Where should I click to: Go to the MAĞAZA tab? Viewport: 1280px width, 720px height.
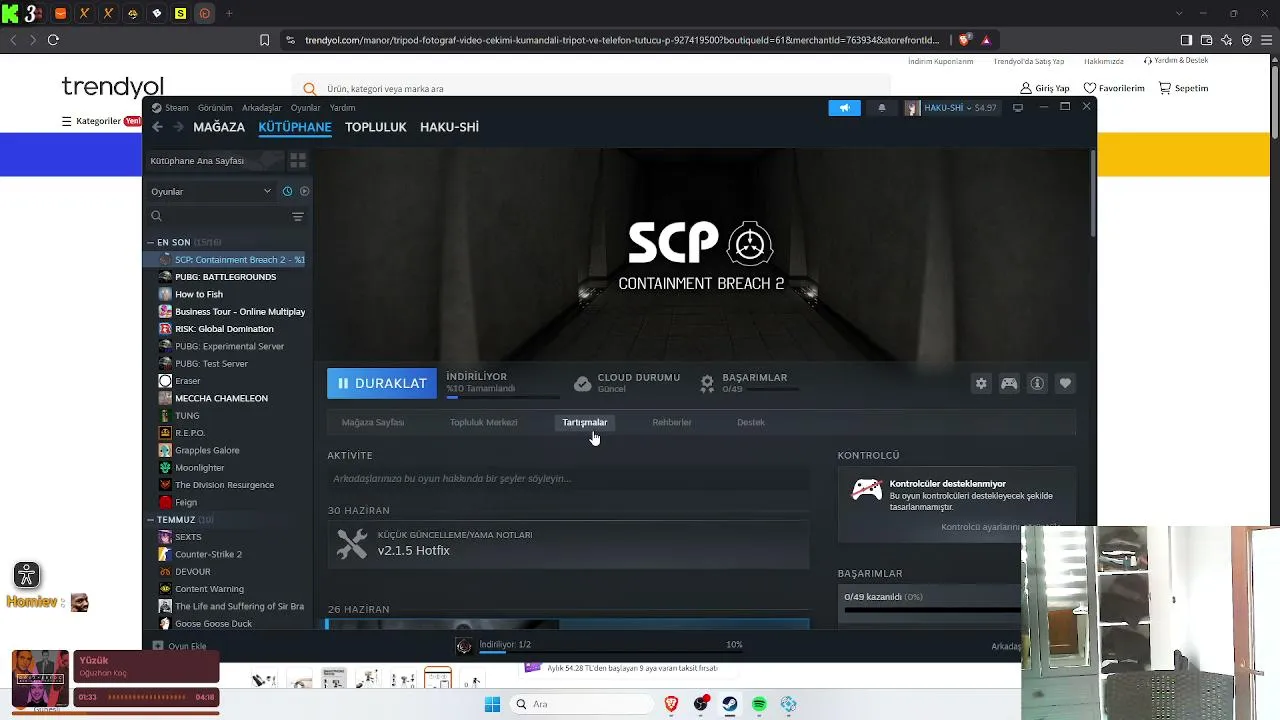click(x=219, y=127)
